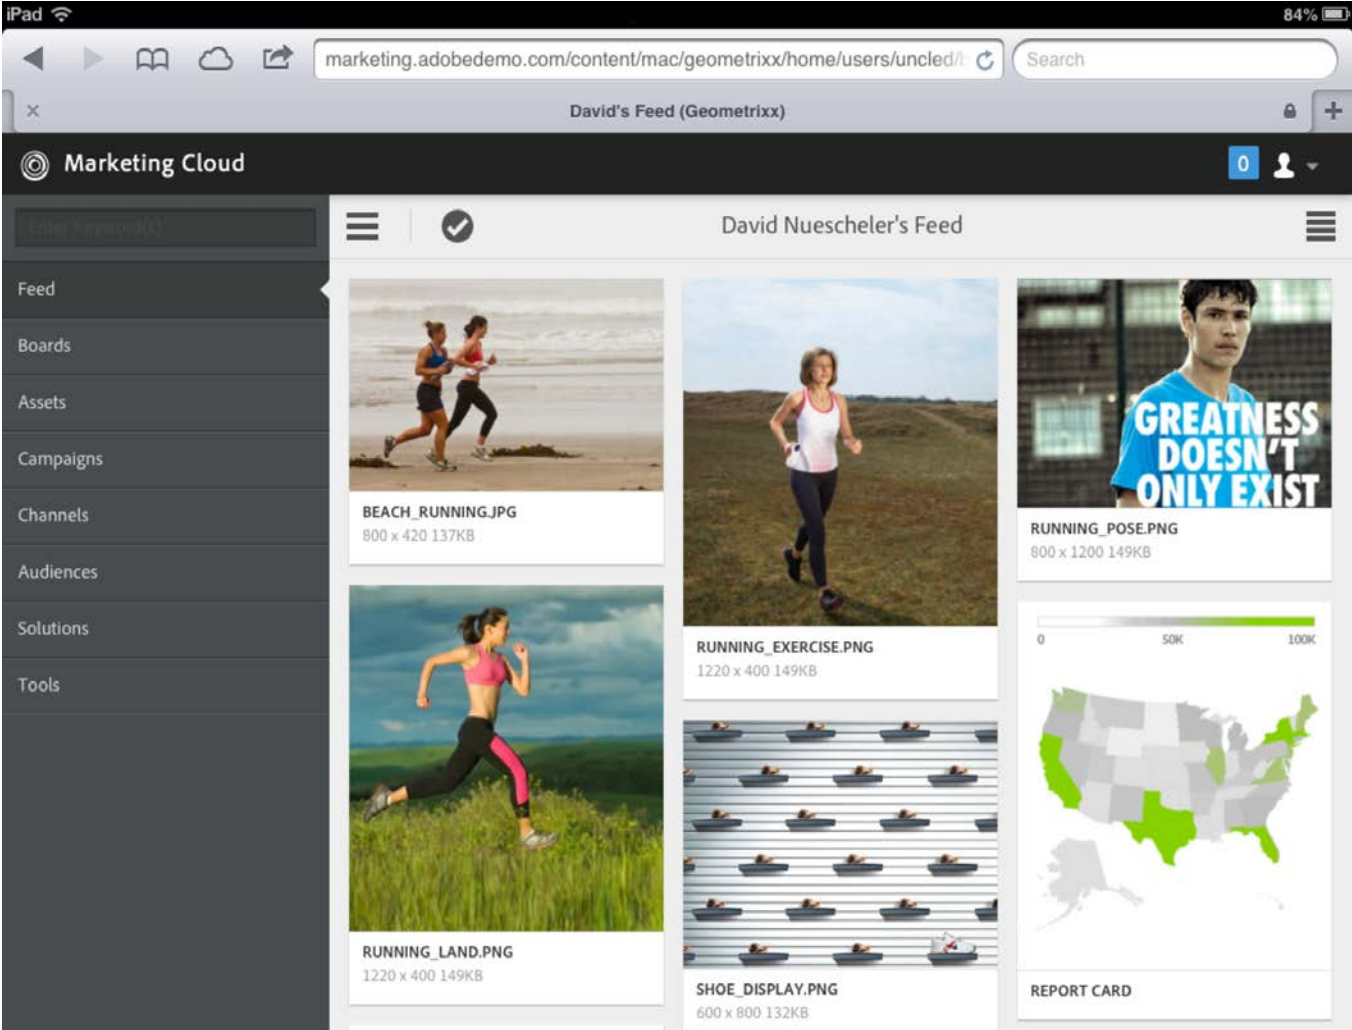Click the SHOE_DISPLAY.PNG file name
The width and height of the screenshot is (1352, 1030).
(x=767, y=989)
